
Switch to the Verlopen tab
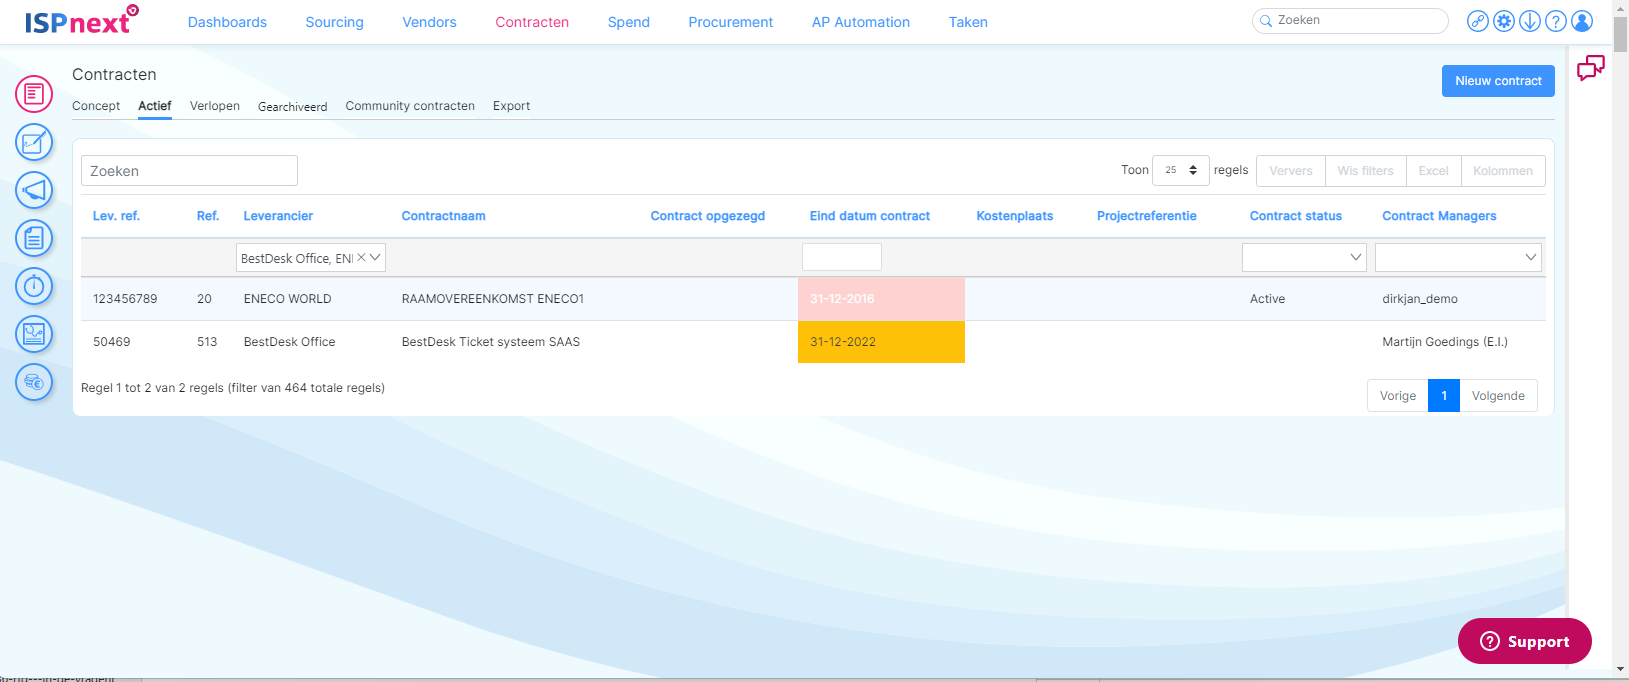pos(215,106)
